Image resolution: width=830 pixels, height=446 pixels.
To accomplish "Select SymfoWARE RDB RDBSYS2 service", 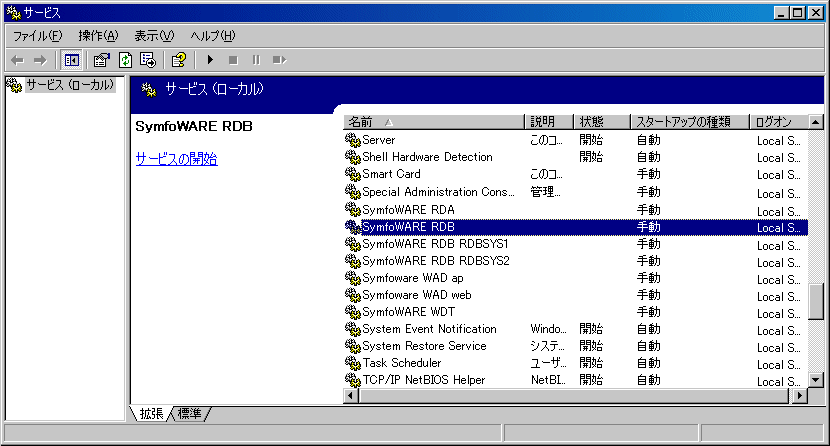I will tap(576, 261).
